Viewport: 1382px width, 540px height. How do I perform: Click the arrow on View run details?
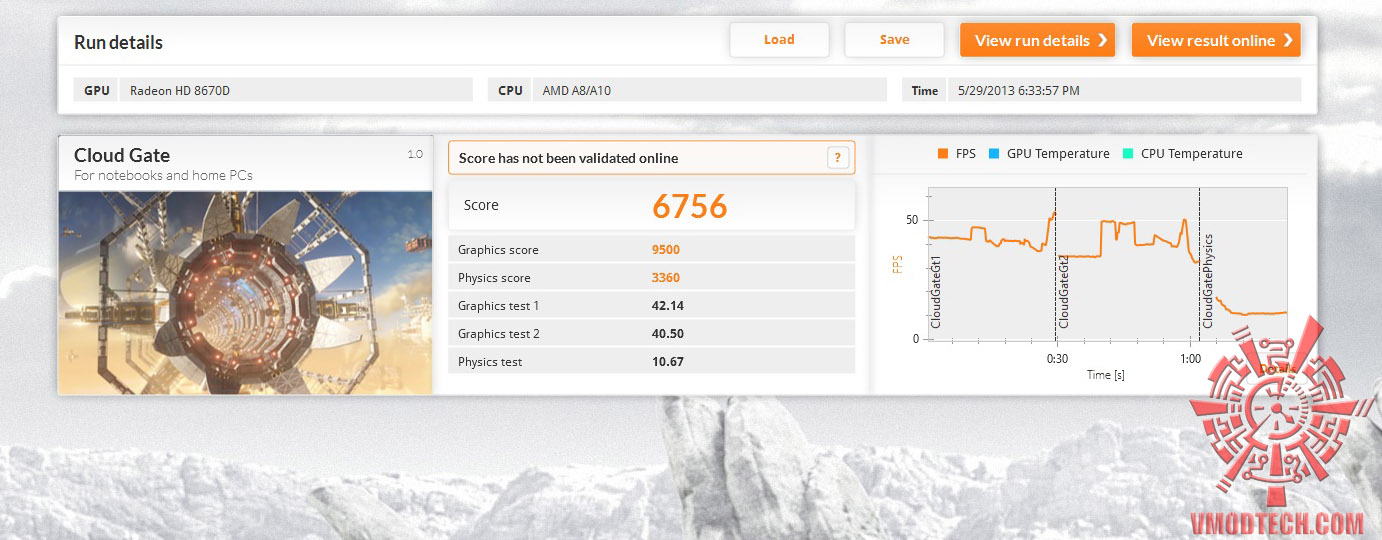coord(1102,40)
